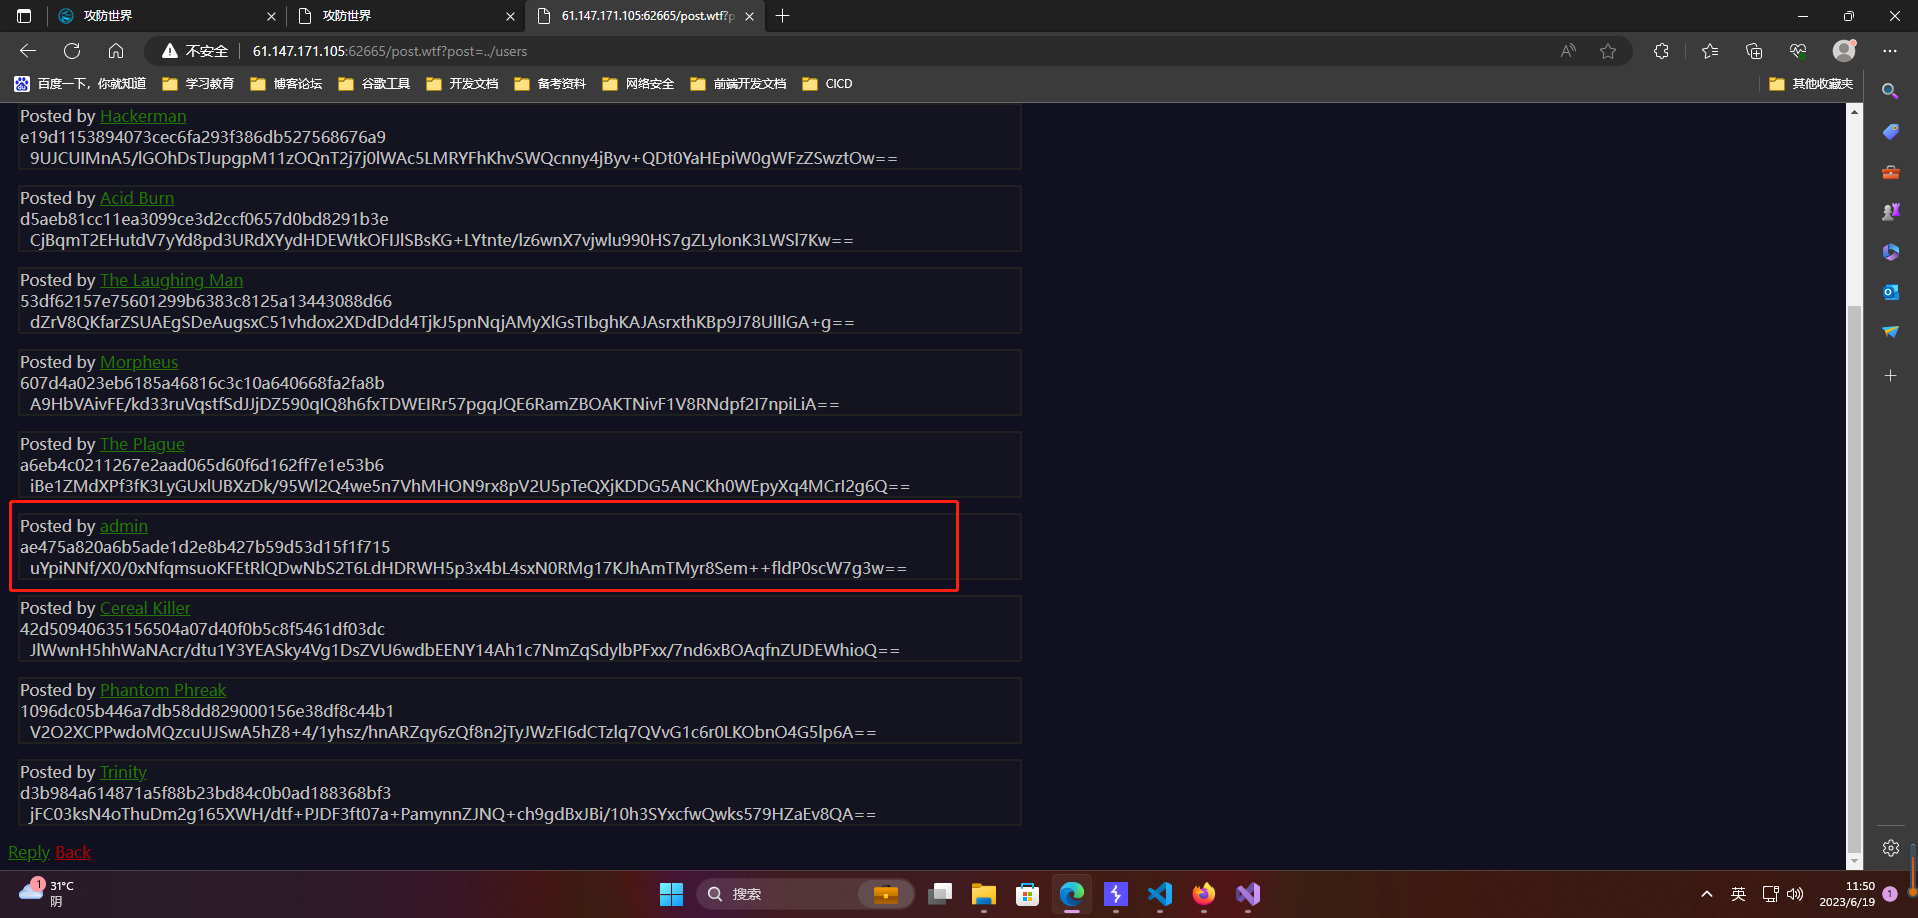The width and height of the screenshot is (1918, 918).
Task: Open the browser home page
Action: coord(116,51)
